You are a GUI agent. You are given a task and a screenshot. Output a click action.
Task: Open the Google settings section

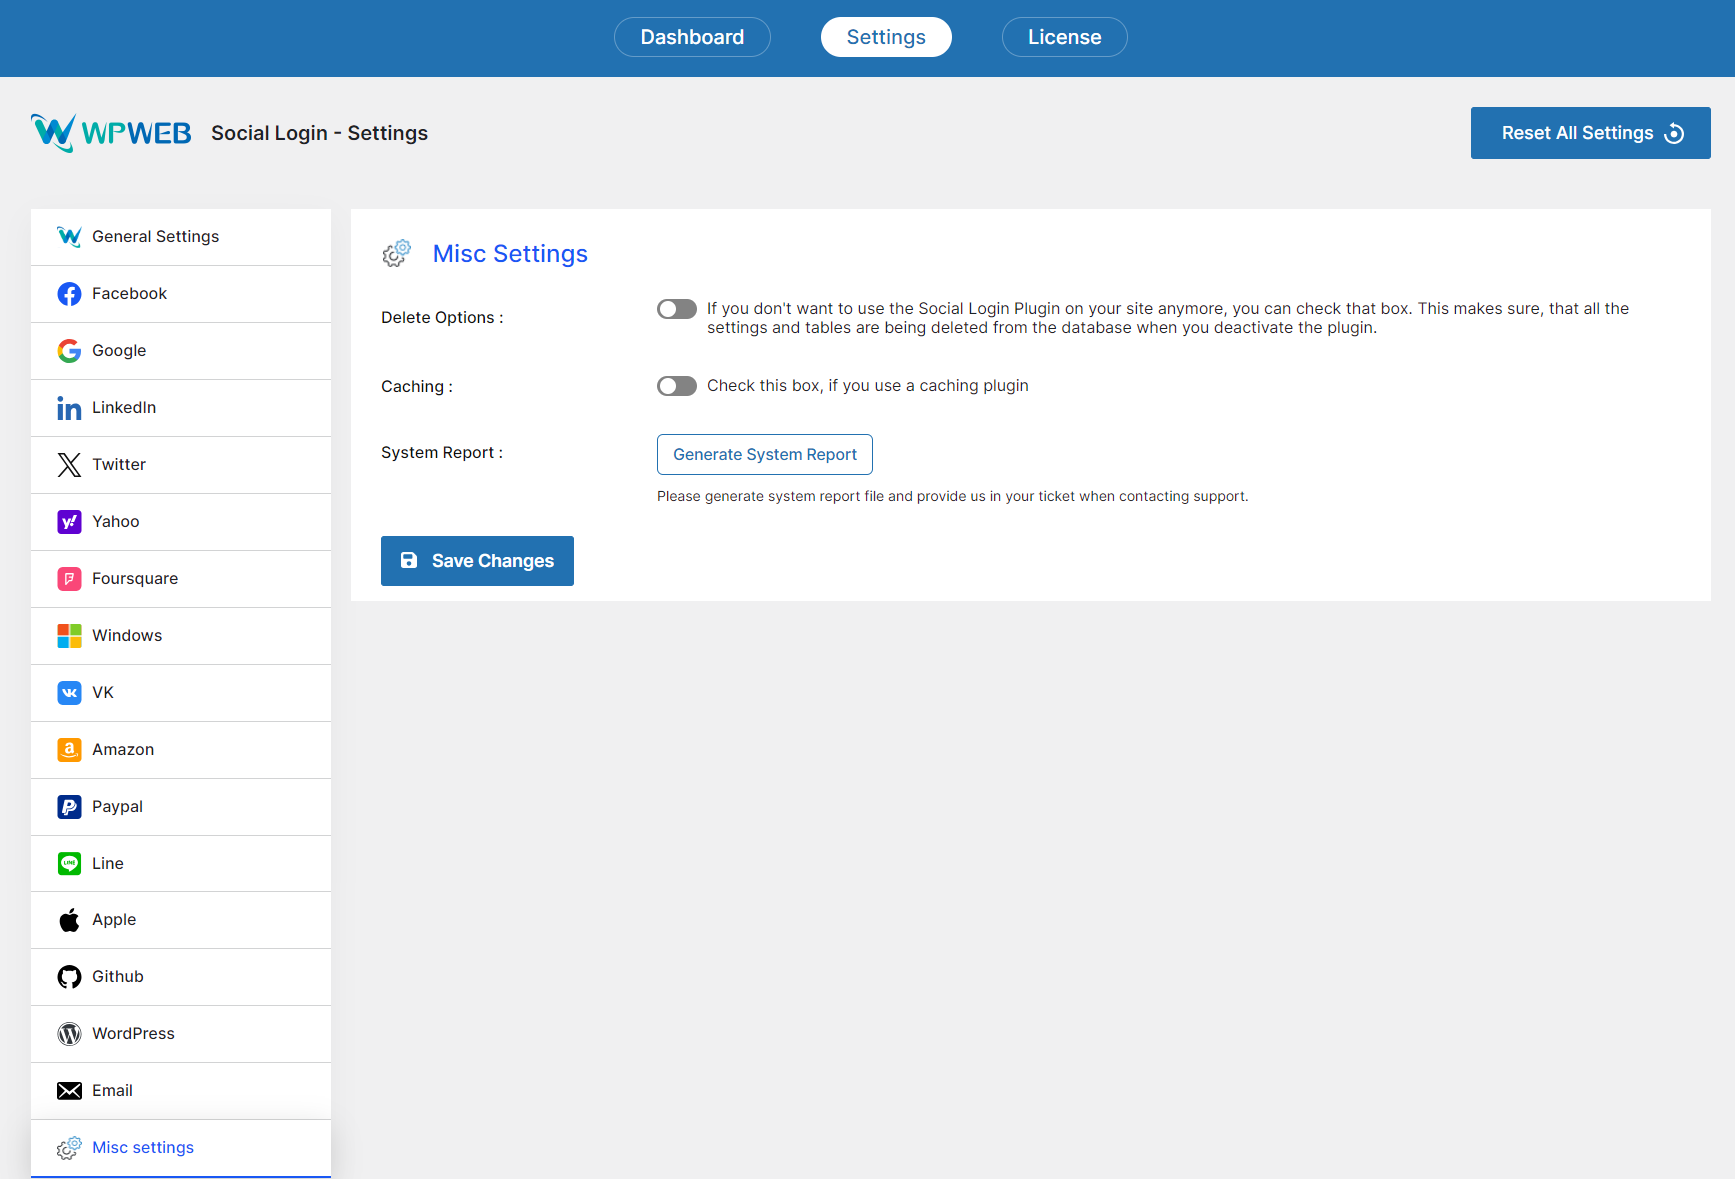pos(181,351)
